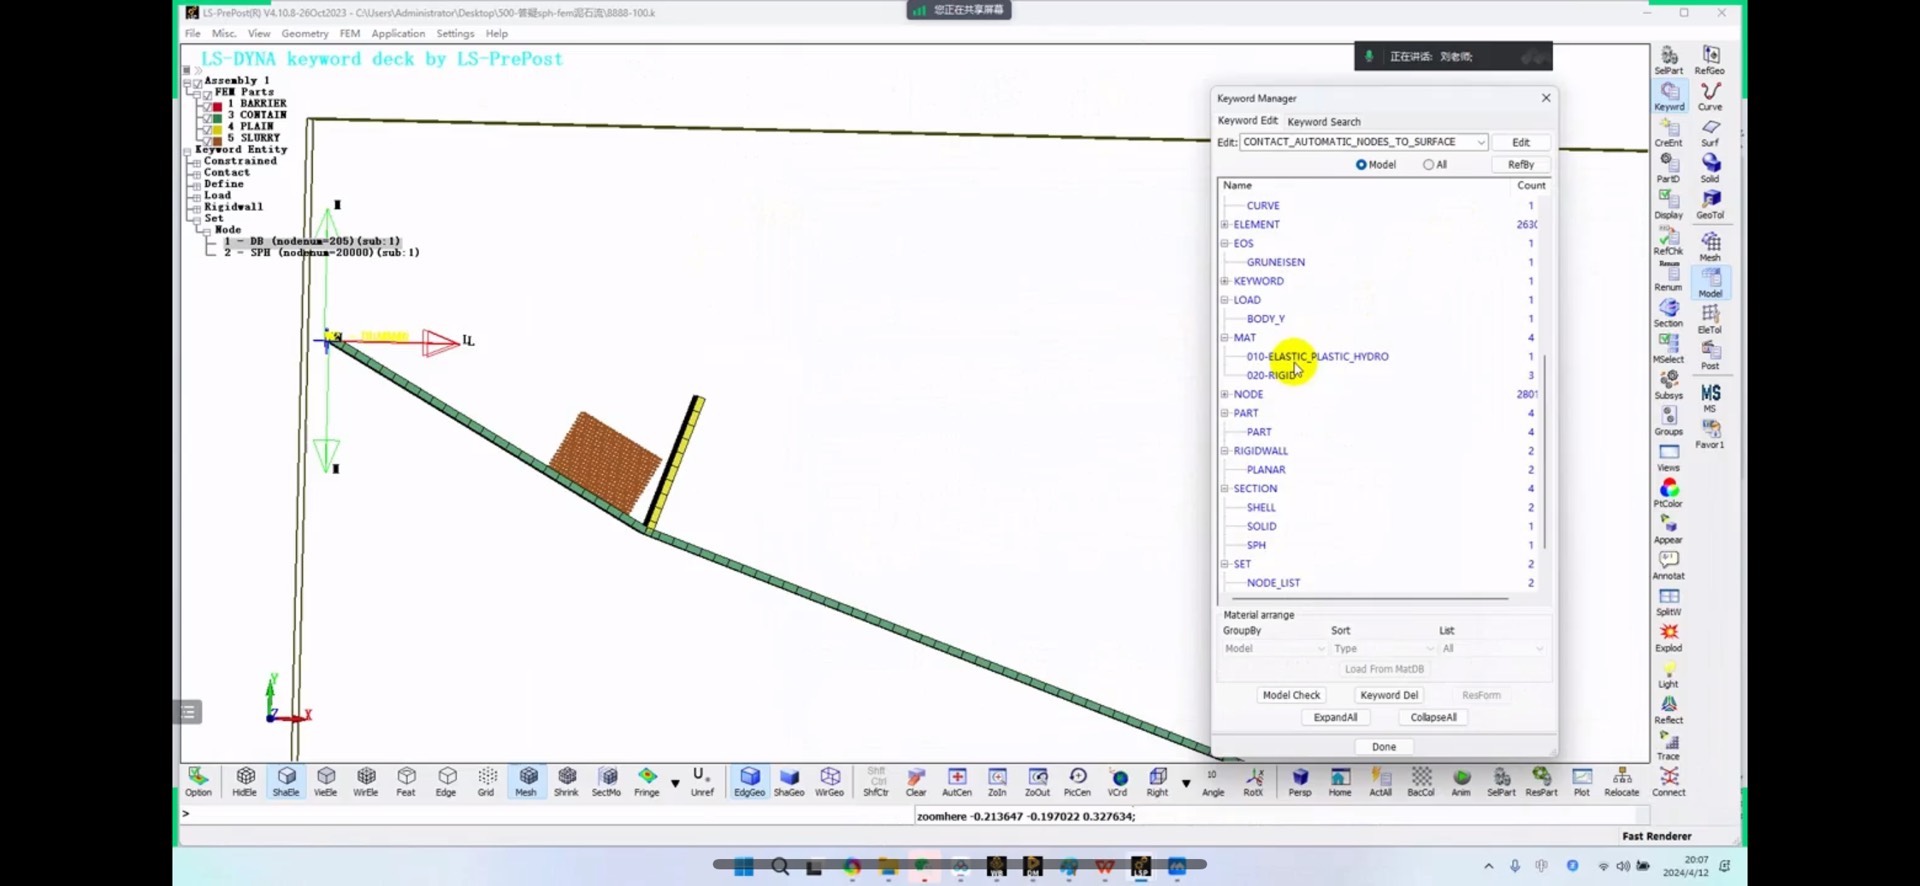Toggle the Assembly 1 checkbox
The image size is (1920, 886).
coord(197,82)
